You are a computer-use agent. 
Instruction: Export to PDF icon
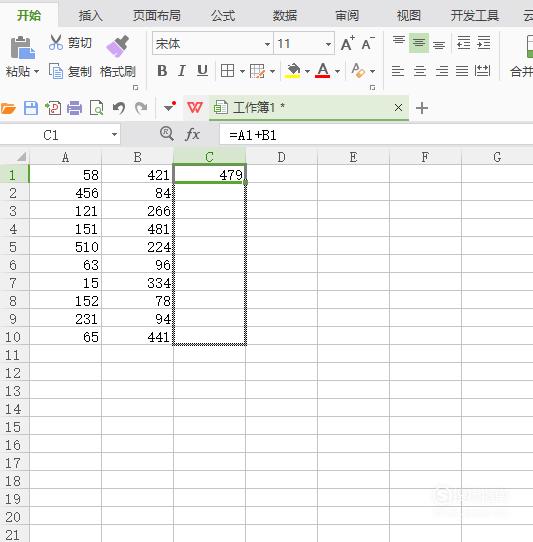(53, 108)
